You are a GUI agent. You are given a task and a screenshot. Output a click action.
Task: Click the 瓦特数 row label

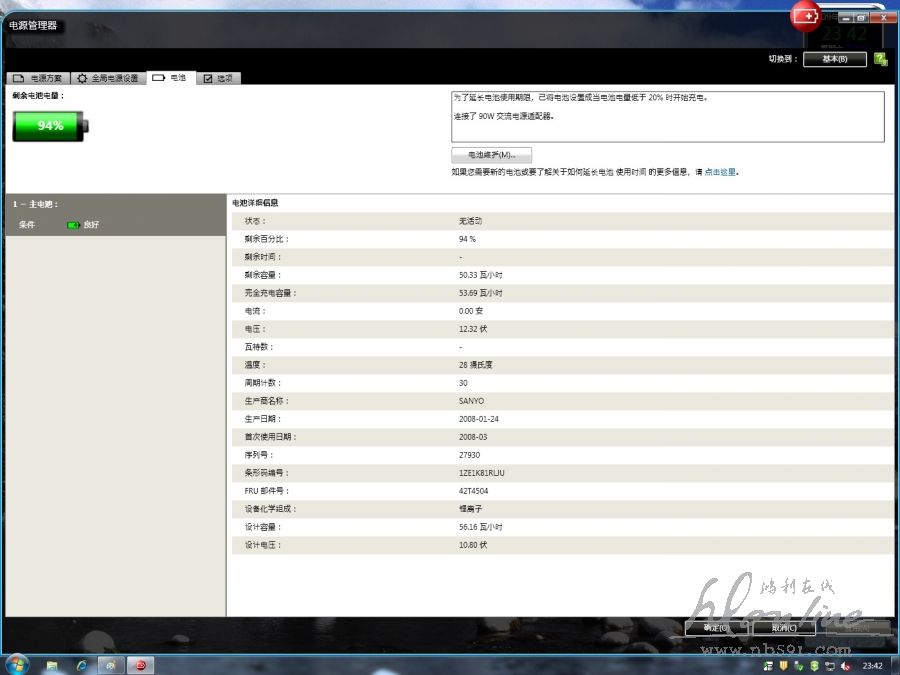click(258, 347)
